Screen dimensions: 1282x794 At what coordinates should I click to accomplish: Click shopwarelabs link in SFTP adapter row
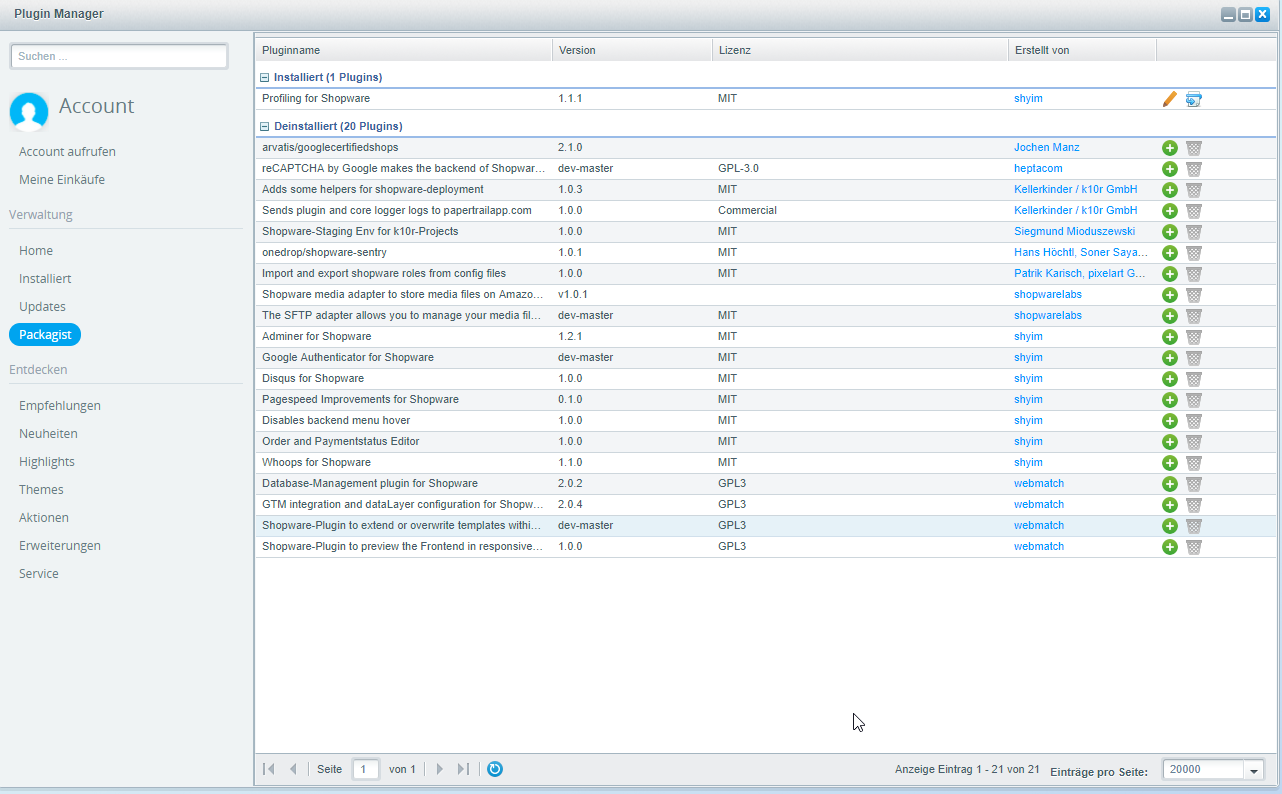pyautogui.click(x=1048, y=316)
